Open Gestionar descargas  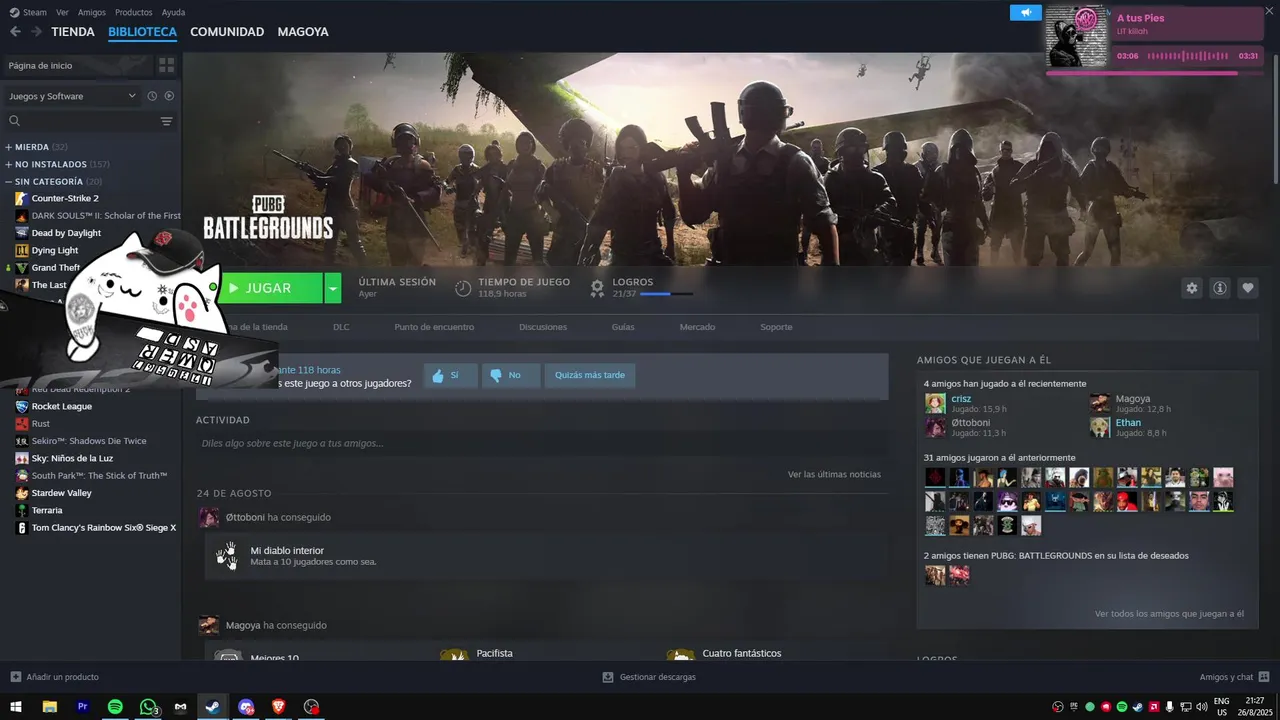coord(649,677)
